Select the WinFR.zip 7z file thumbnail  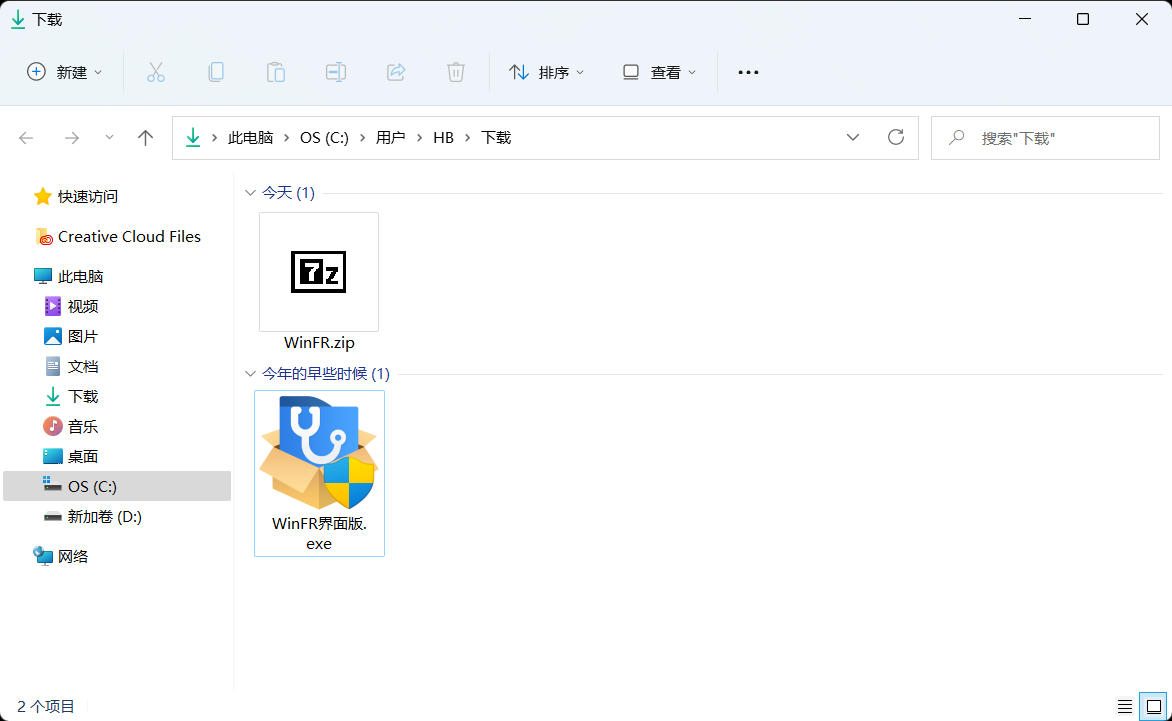[x=318, y=272]
